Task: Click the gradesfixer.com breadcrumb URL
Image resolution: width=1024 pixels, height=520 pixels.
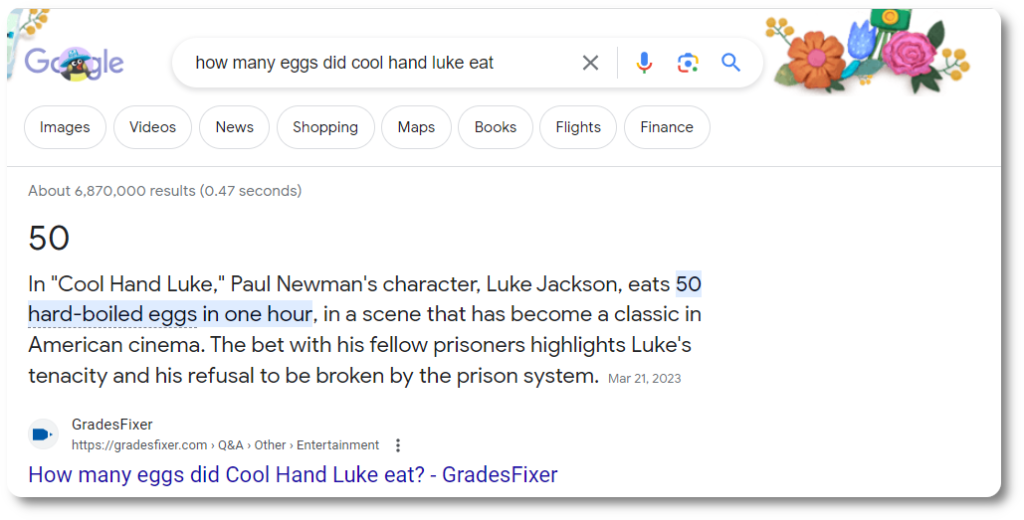Action: pyautogui.click(x=140, y=445)
